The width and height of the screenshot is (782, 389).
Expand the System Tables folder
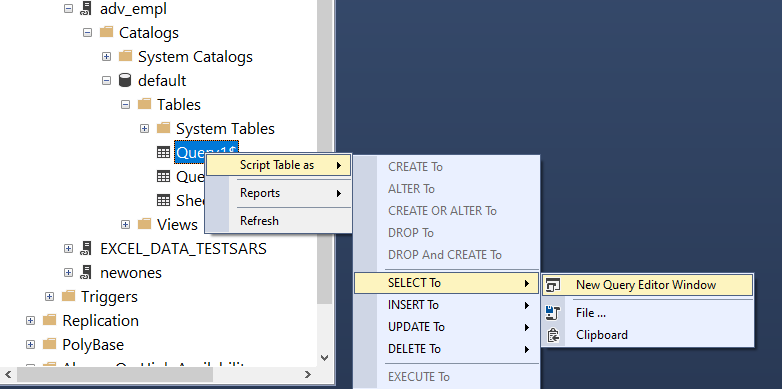144,129
